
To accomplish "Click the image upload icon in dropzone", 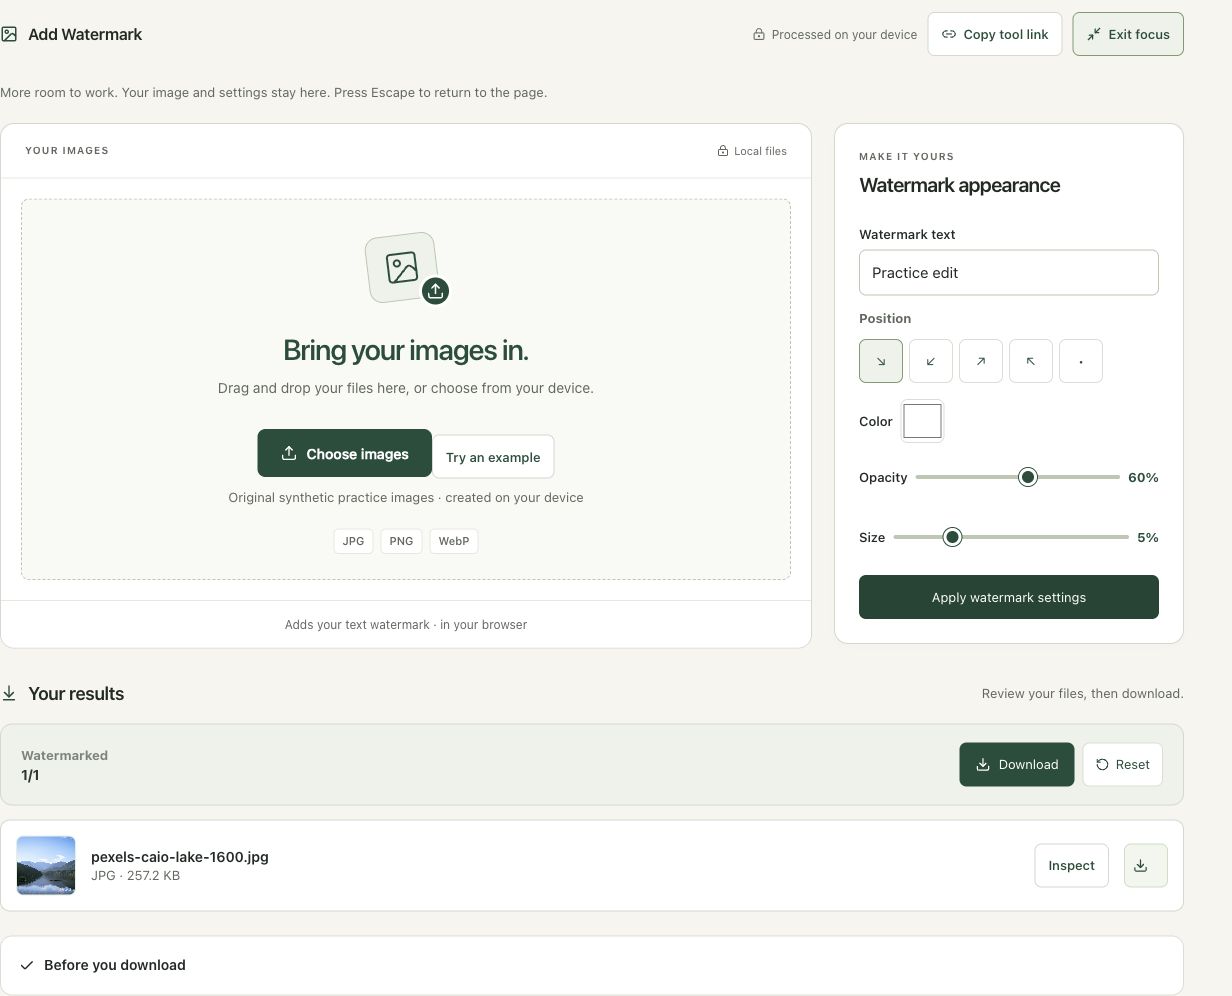I will tap(407, 268).
